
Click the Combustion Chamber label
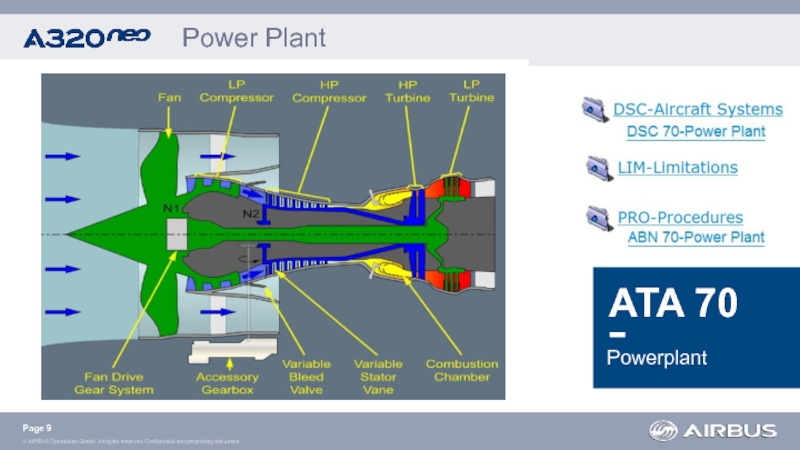(x=457, y=370)
